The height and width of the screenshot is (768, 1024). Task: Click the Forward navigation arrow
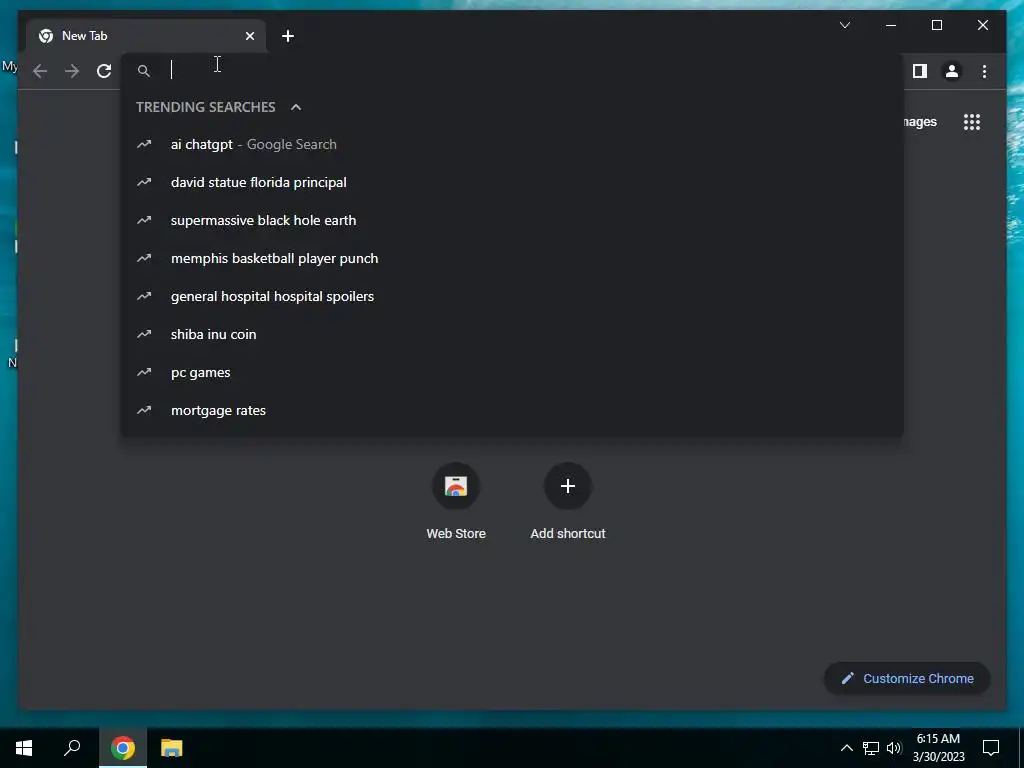72,71
